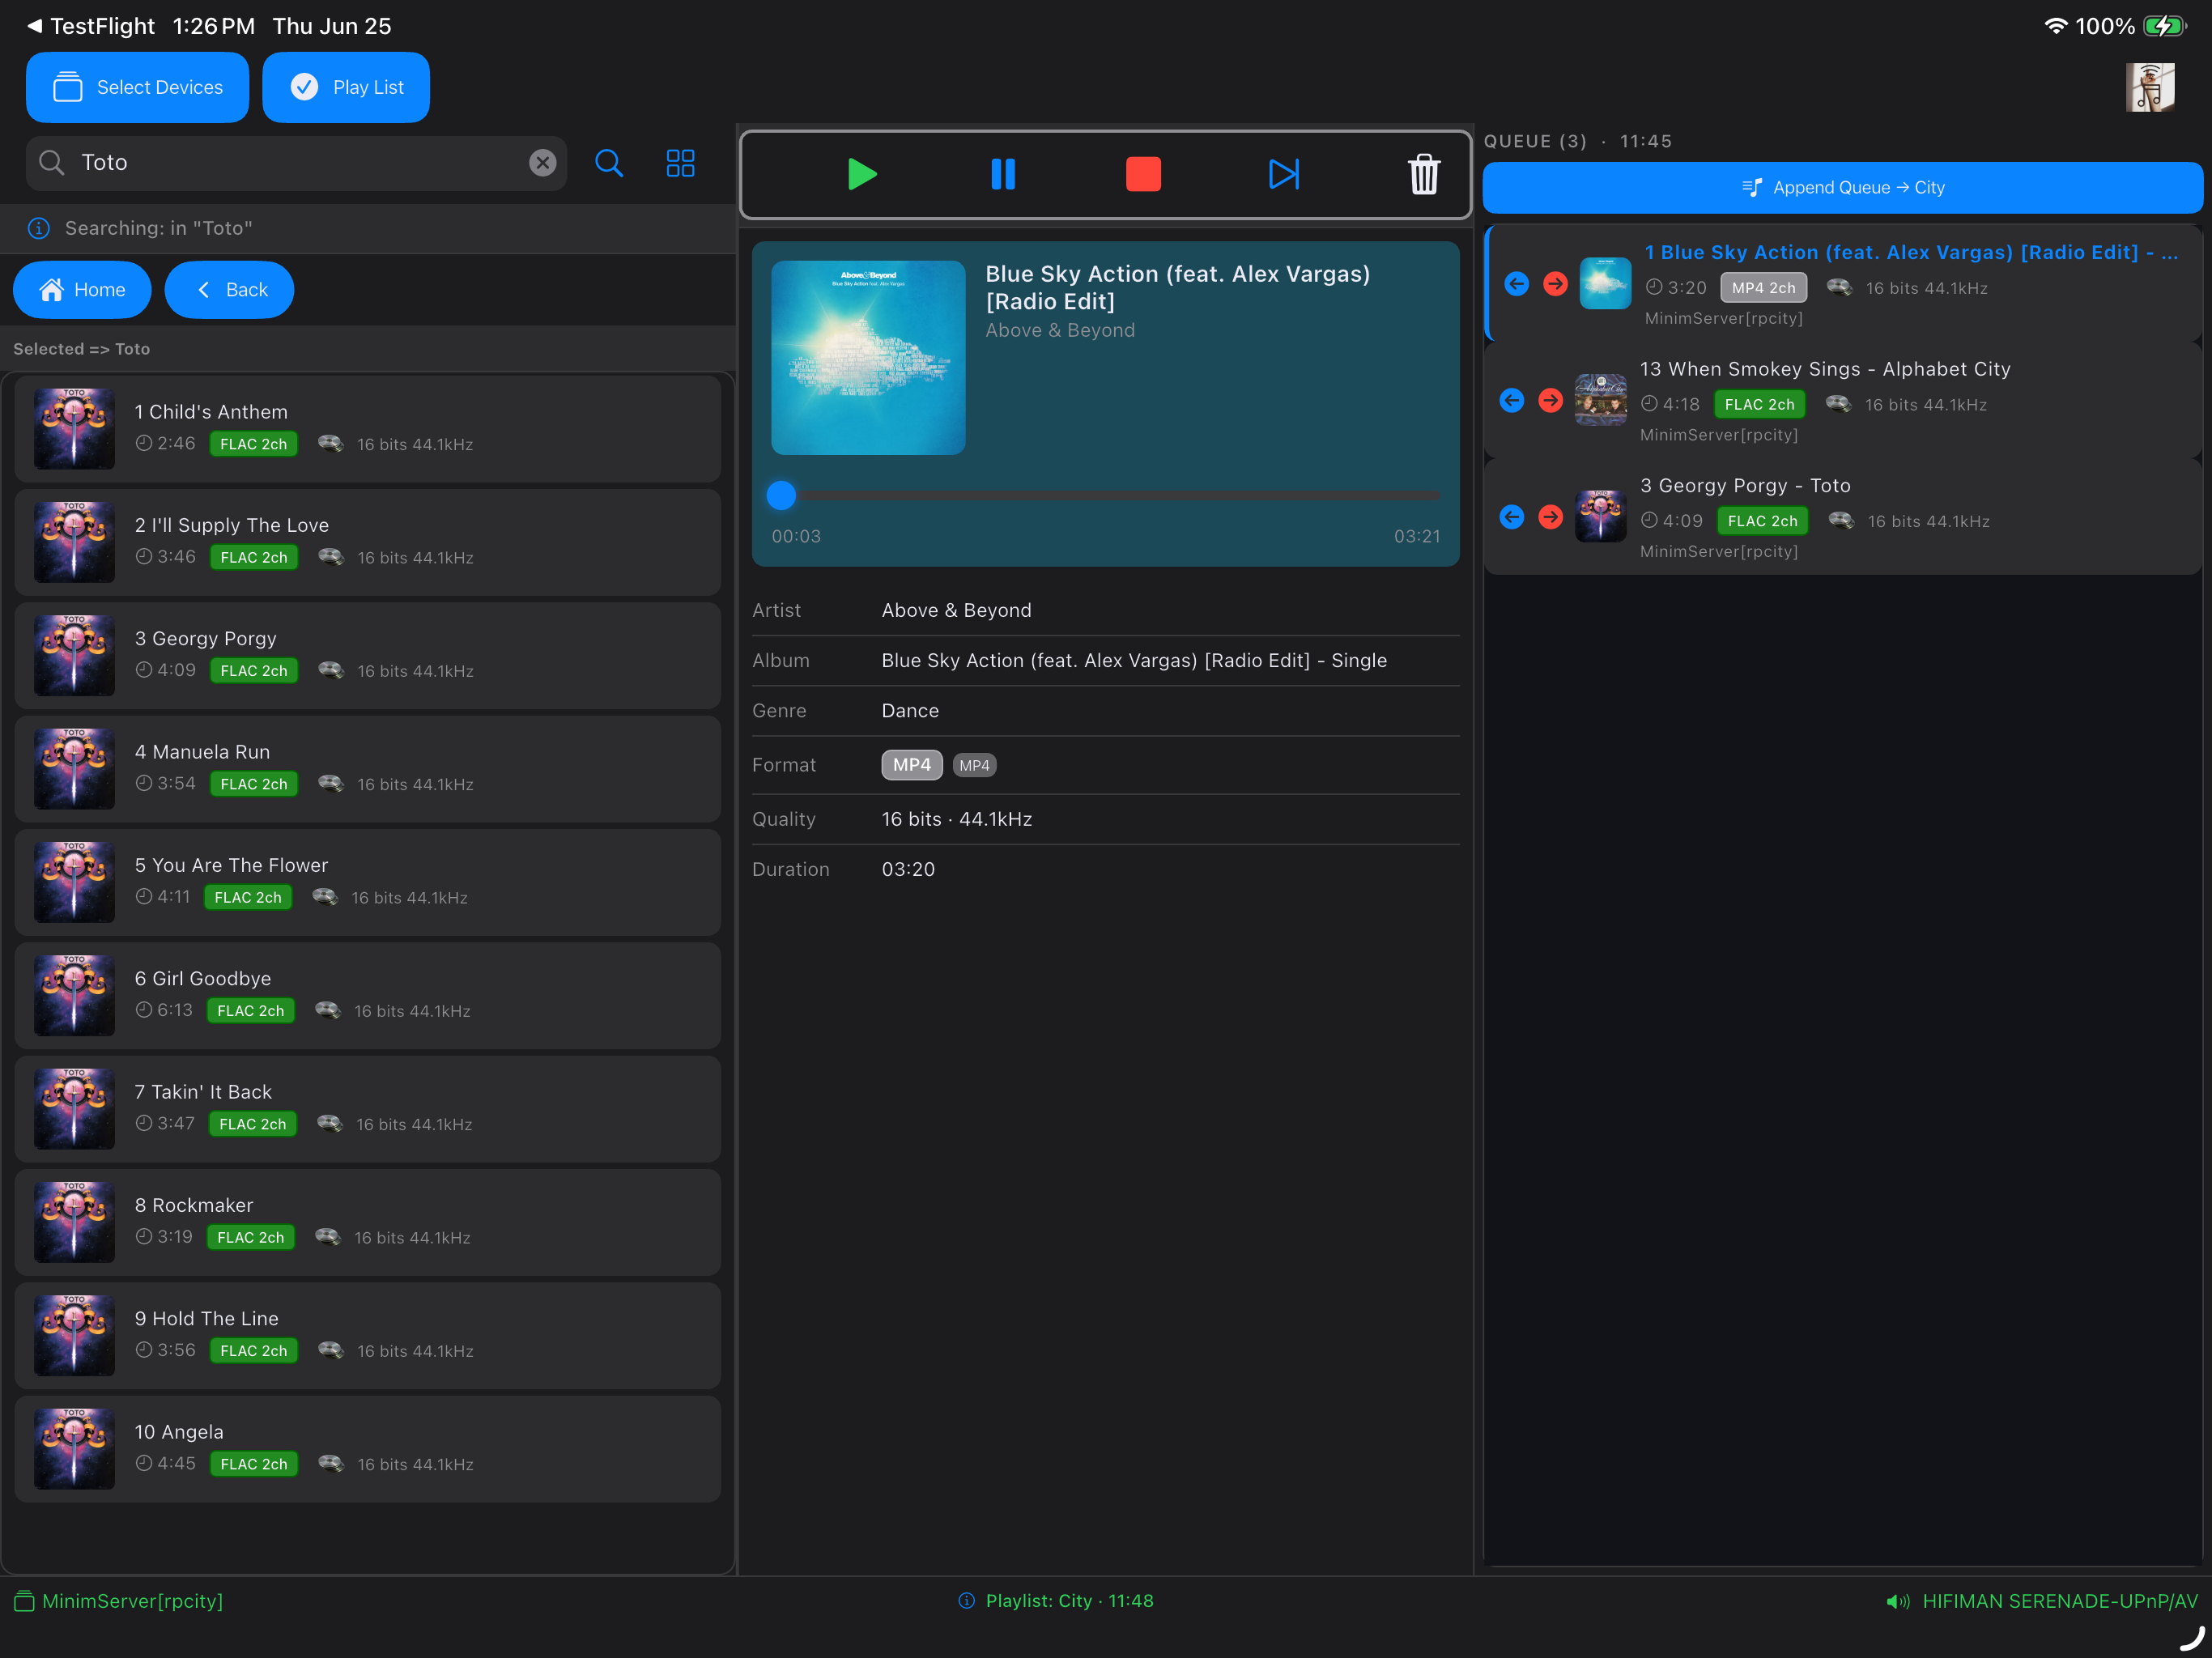The width and height of the screenshot is (2212, 1658).
Task: Click the Angela album thumbnail
Action: tap(74, 1448)
